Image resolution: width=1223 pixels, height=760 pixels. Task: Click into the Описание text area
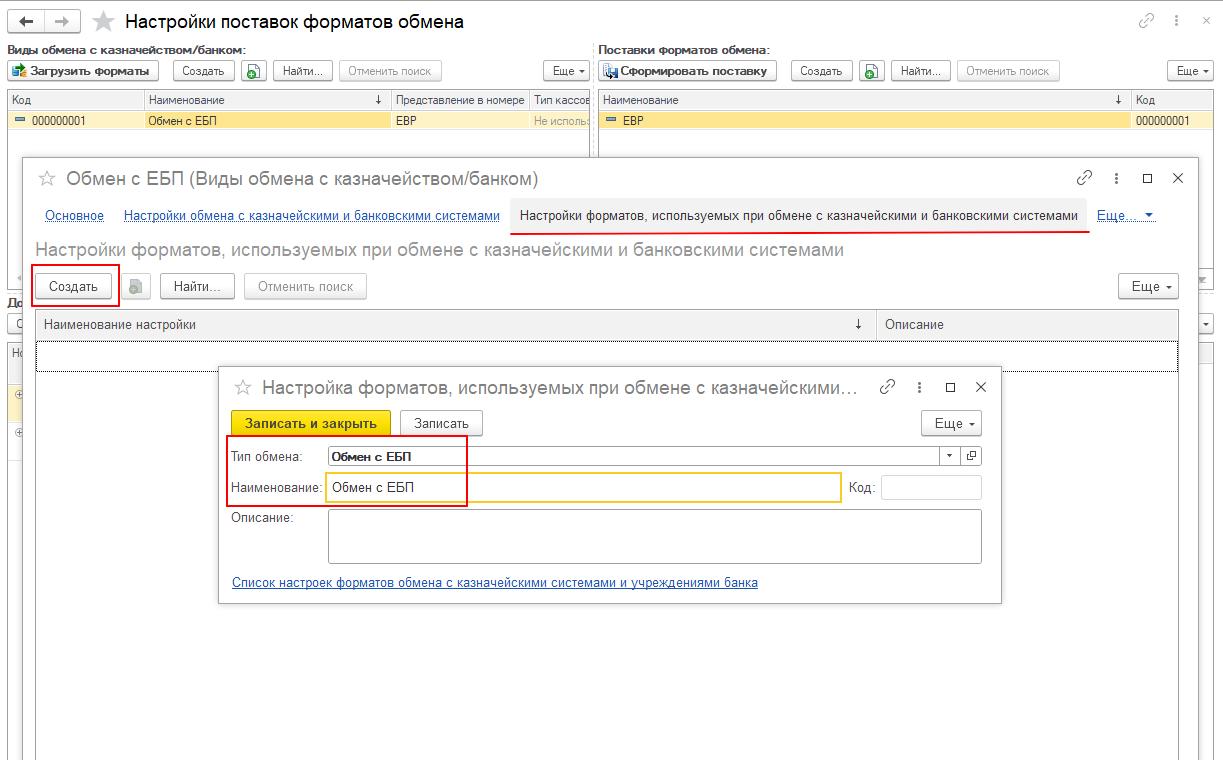click(654, 536)
